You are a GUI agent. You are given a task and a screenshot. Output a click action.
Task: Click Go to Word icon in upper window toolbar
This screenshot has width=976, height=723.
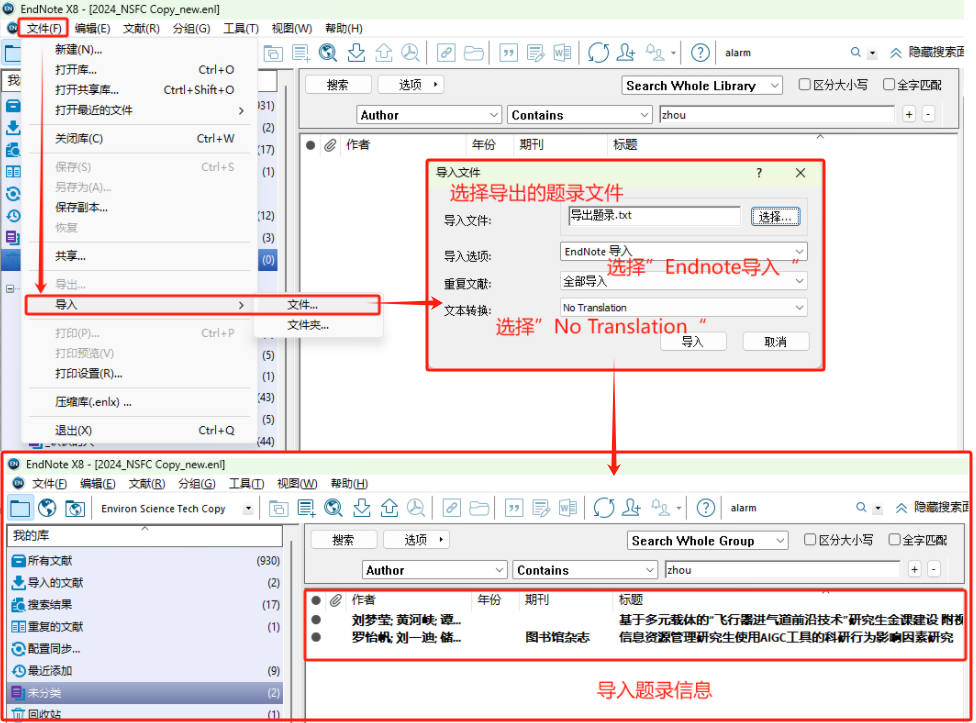[562, 53]
